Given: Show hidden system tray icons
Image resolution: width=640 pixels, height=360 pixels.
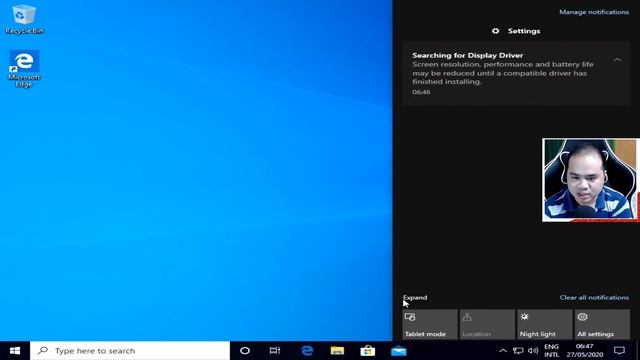Looking at the screenshot, I should tap(503, 351).
